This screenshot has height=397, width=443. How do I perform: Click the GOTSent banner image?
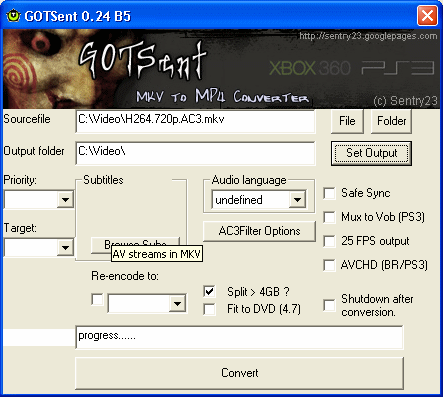[221, 69]
